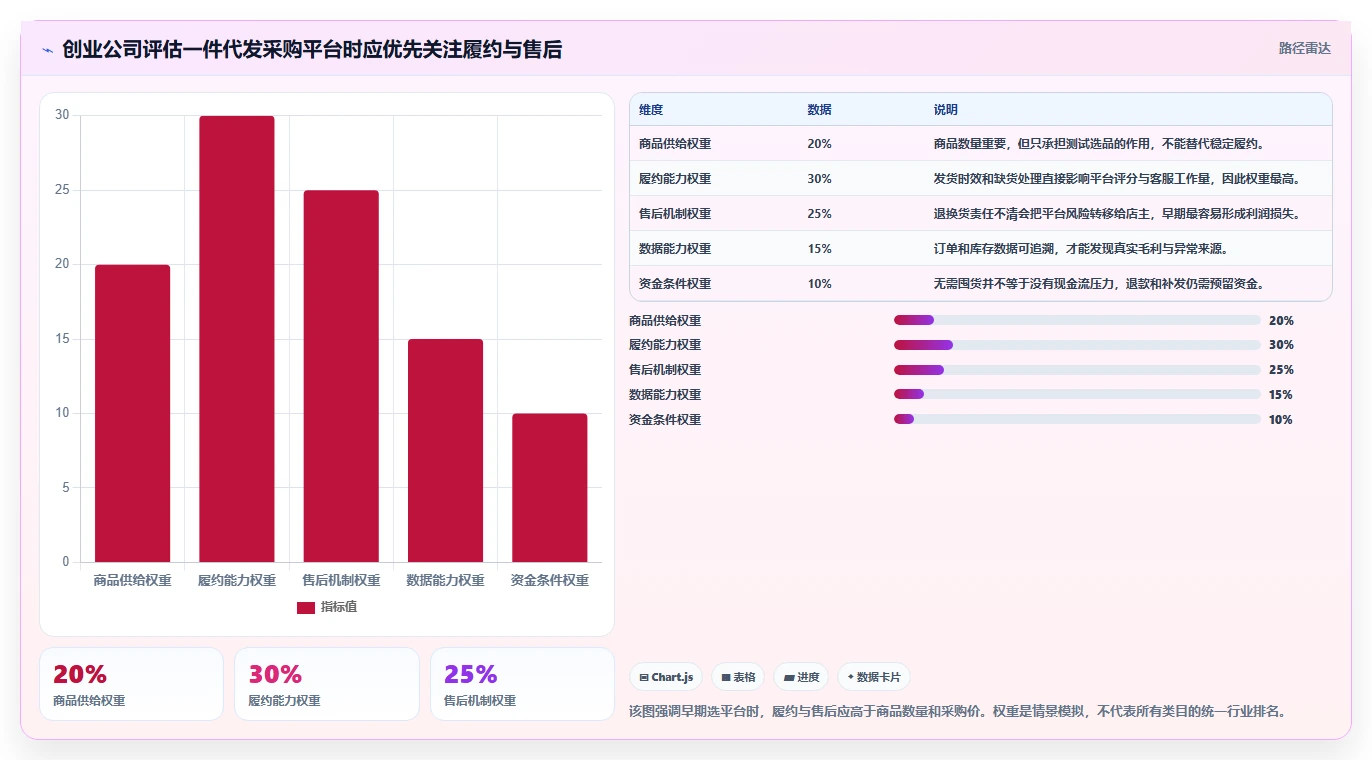Click the y-axis value 30
This screenshot has height=760, width=1372.
62,115
